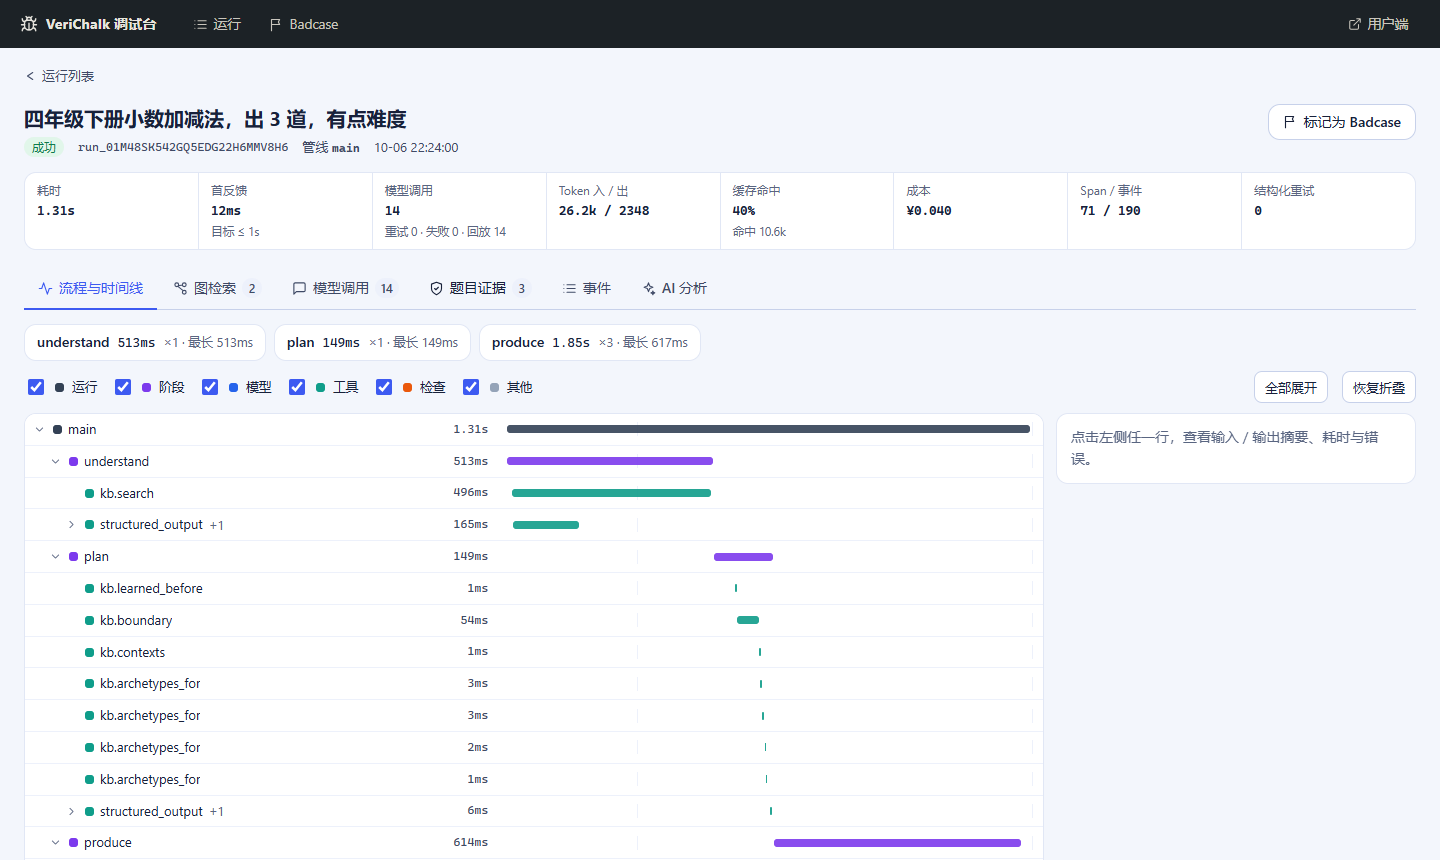Click the pulse icon on 流程与时间线 tab

click(45, 288)
